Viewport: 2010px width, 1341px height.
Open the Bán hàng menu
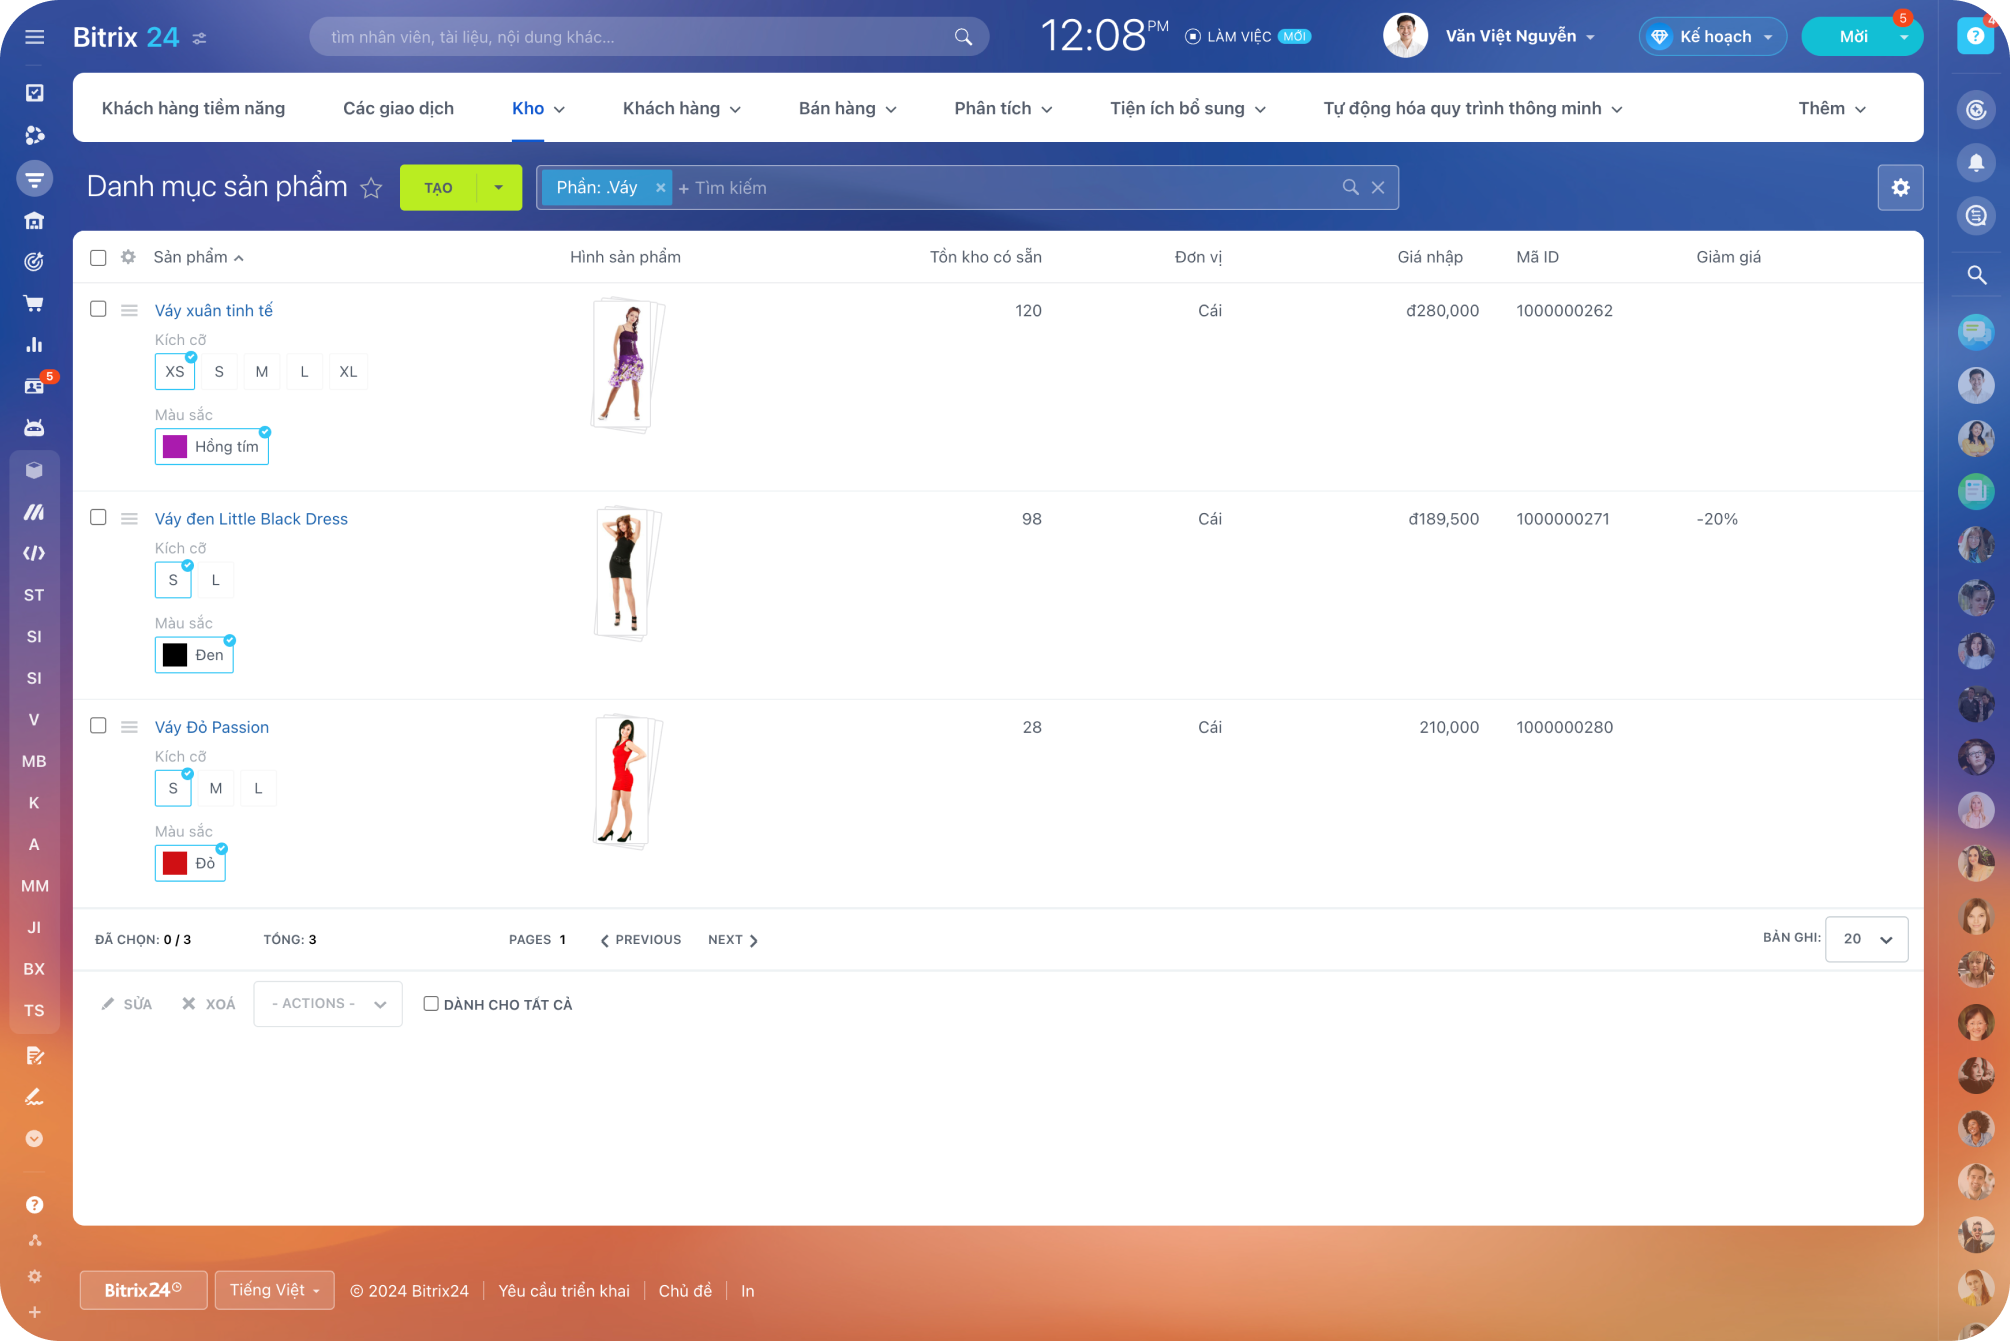(847, 108)
